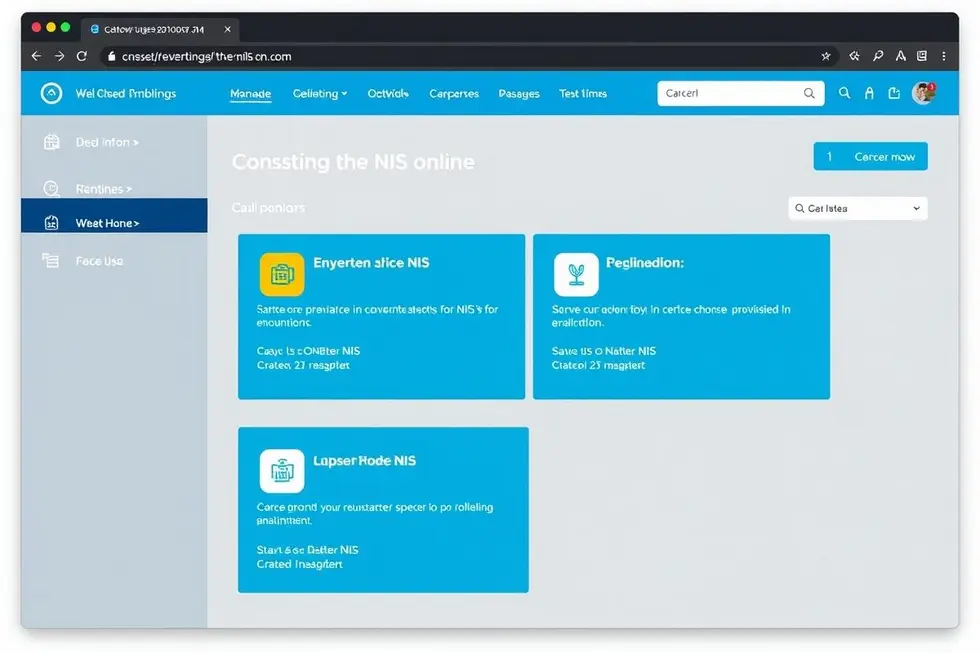Image resolution: width=980 pixels, height=653 pixels.
Task: Open the user avatar with notification badge
Action: [923, 93]
